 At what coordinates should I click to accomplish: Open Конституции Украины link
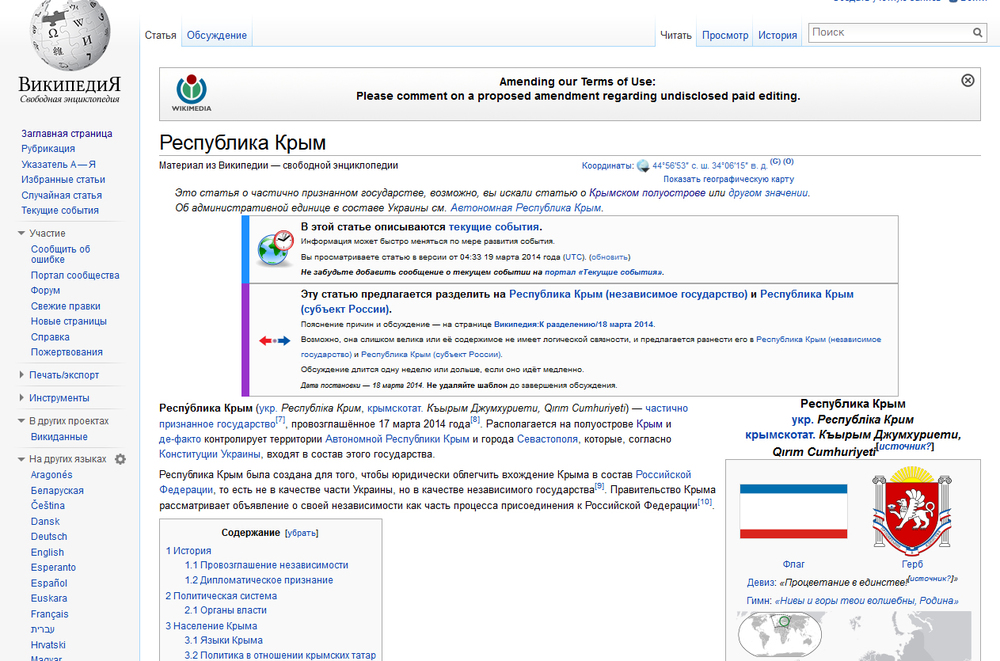(x=210, y=454)
